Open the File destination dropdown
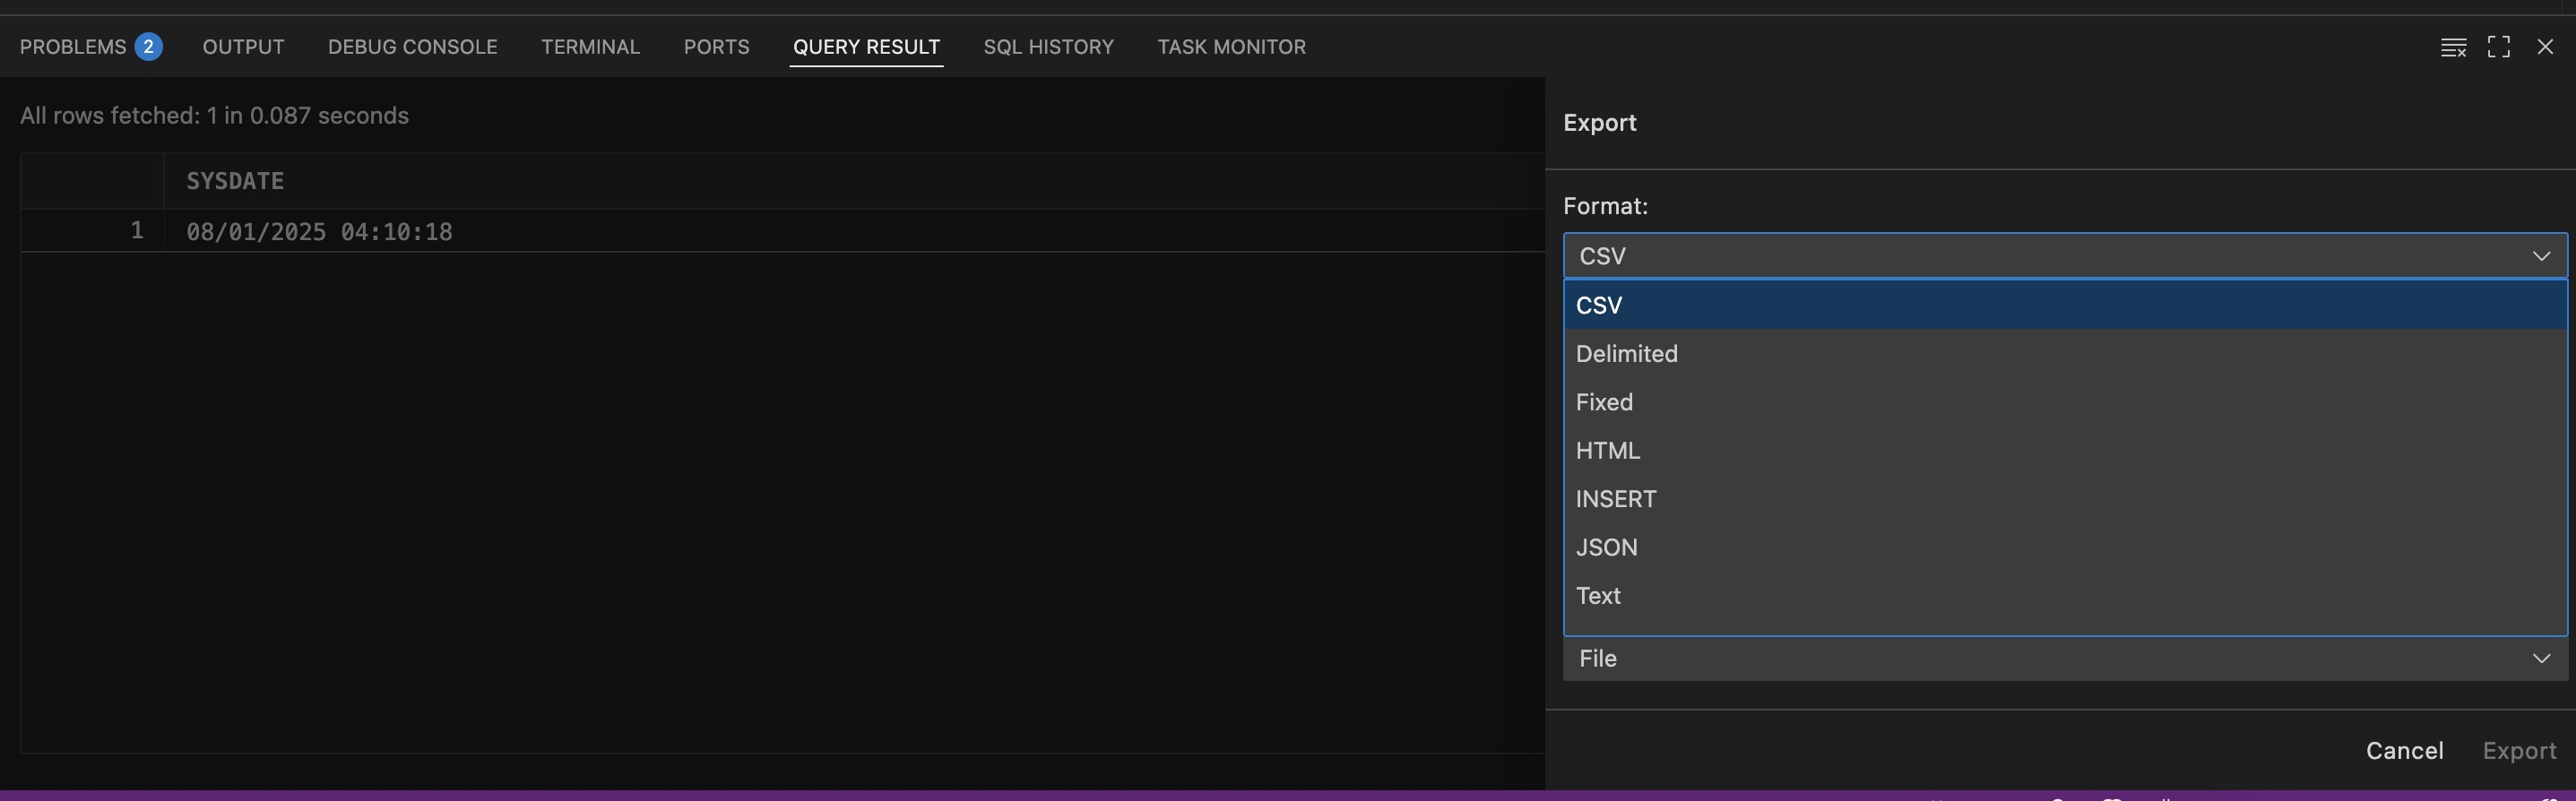 (2065, 659)
